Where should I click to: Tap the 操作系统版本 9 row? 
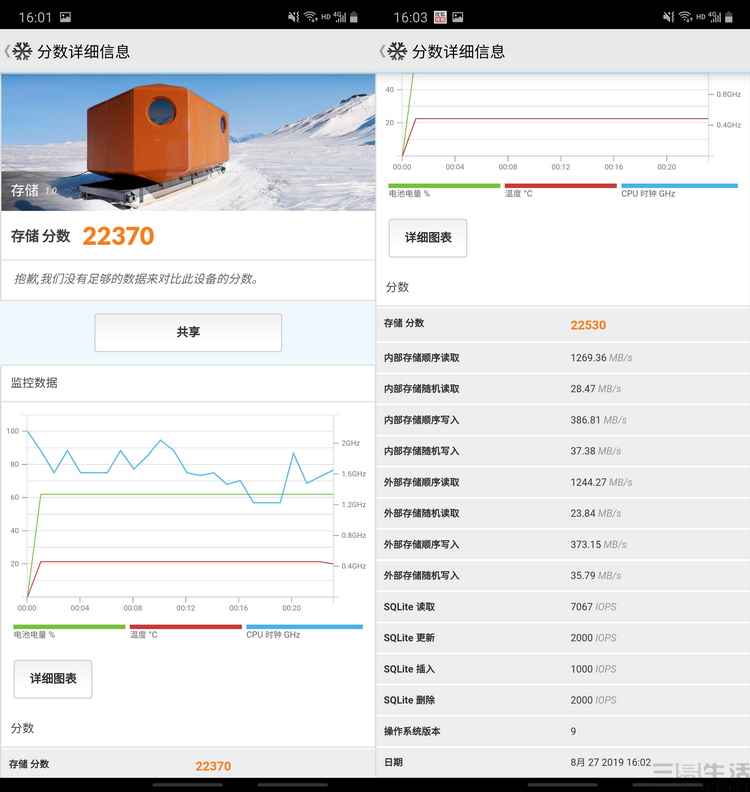[x=563, y=731]
